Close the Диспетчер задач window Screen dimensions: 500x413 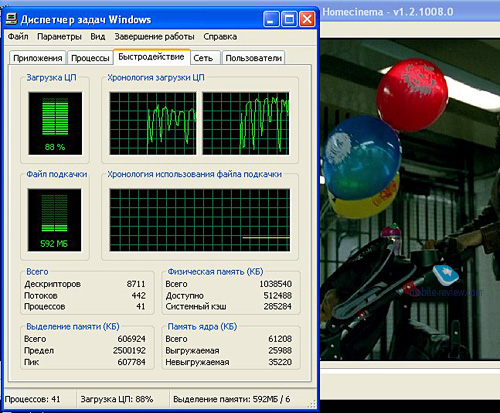click(x=307, y=19)
